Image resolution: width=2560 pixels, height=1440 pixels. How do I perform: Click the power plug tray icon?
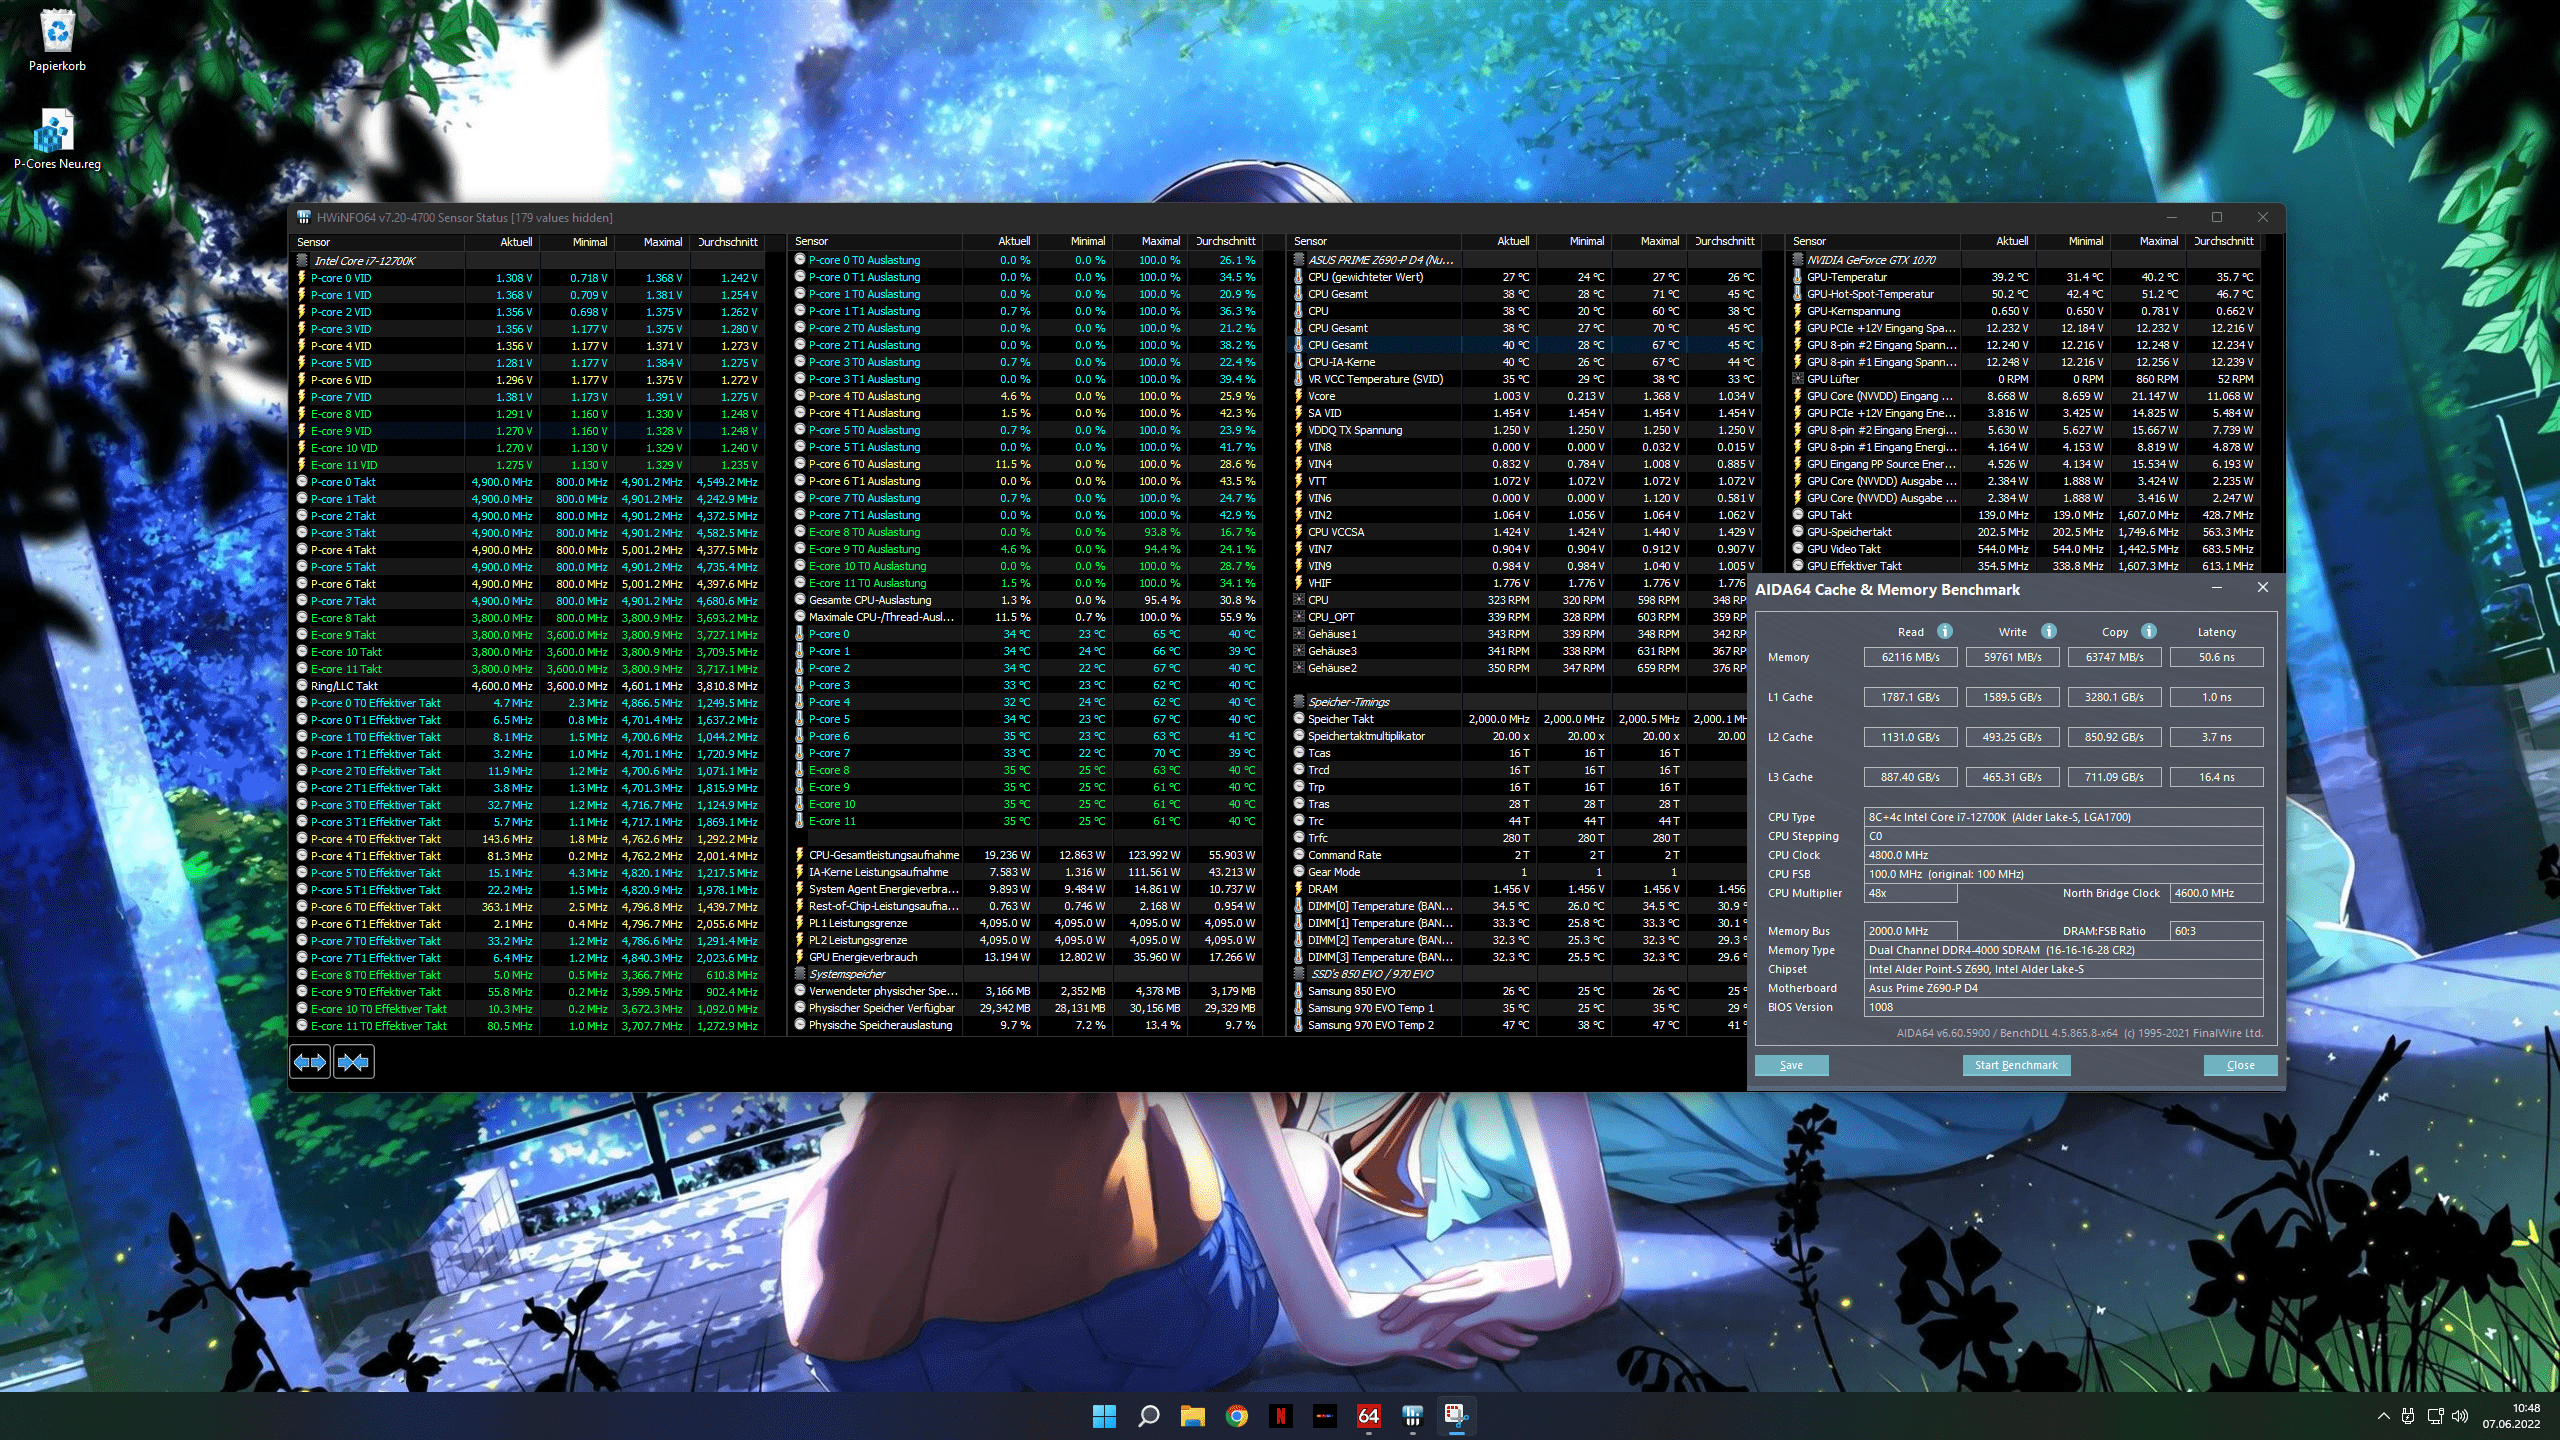click(x=2408, y=1416)
